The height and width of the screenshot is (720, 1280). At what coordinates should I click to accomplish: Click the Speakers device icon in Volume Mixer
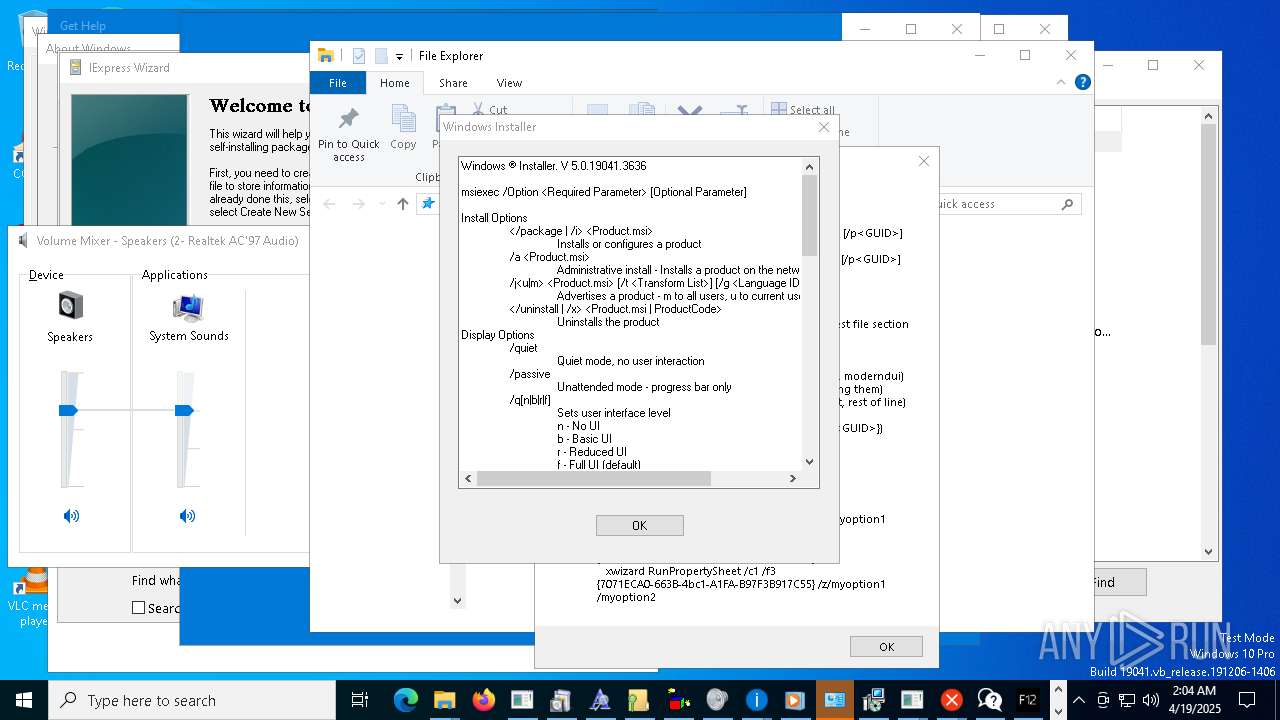(x=70, y=305)
